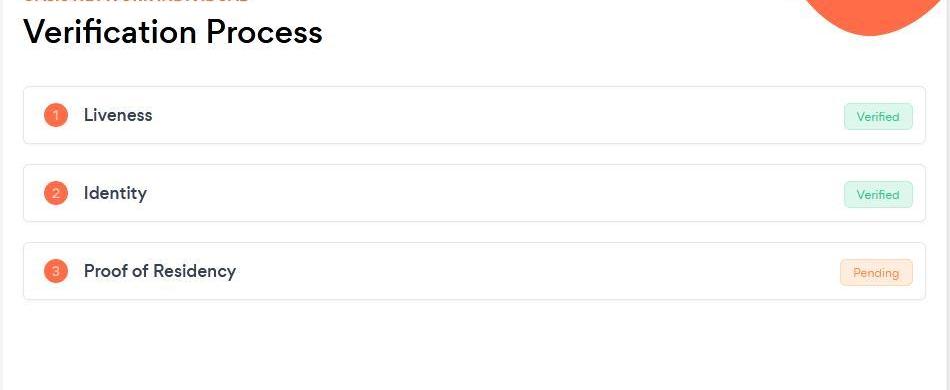Image resolution: width=950 pixels, height=390 pixels.
Task: Select the Liveness step label
Action: (118, 115)
